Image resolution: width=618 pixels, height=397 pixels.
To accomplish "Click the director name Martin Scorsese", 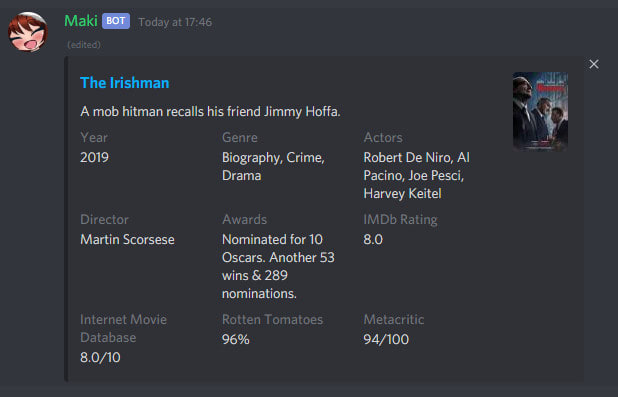I will [x=127, y=239].
